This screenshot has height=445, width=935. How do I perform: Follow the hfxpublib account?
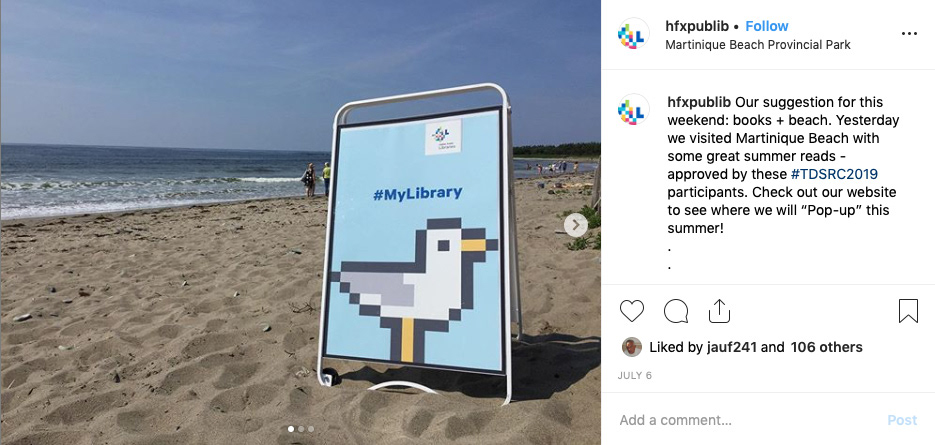click(x=767, y=26)
